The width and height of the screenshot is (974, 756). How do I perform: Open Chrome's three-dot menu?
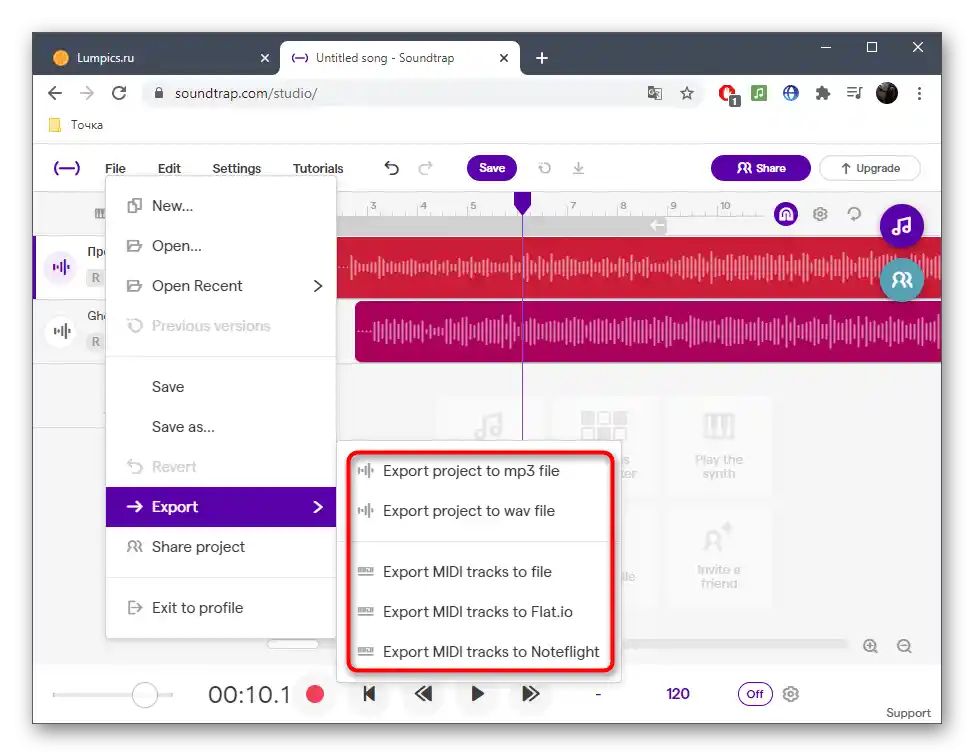[x=919, y=93]
